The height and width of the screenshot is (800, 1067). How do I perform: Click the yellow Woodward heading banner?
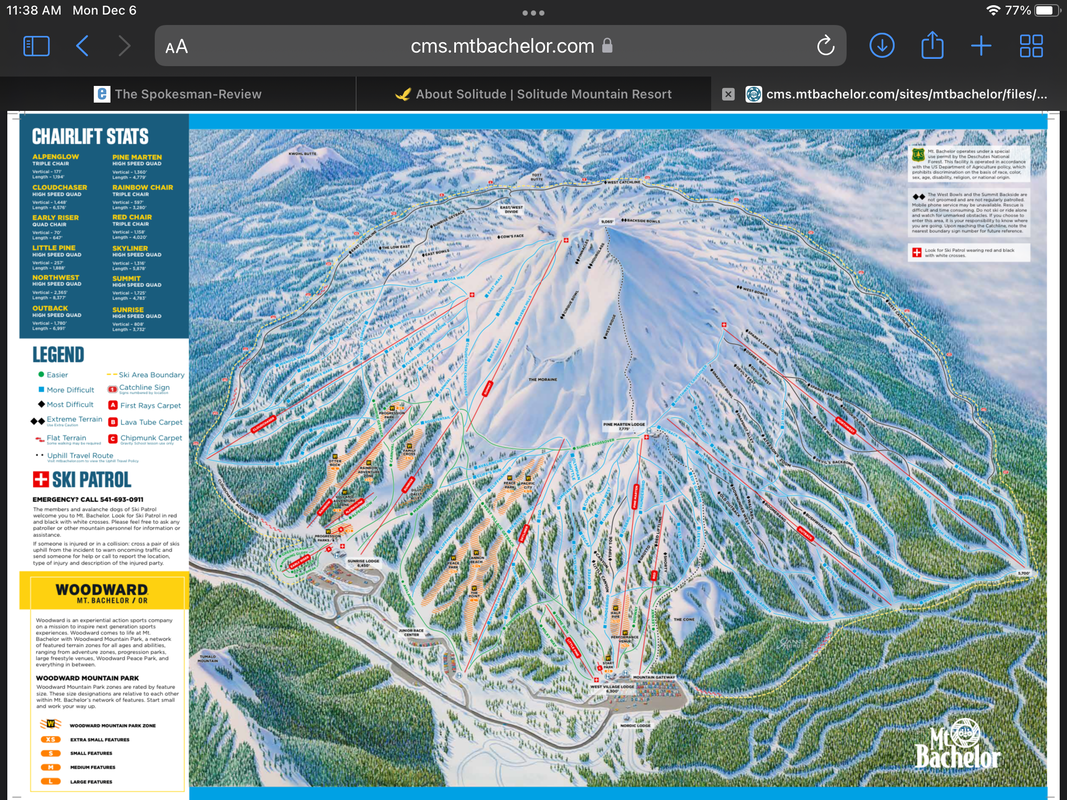[103, 591]
